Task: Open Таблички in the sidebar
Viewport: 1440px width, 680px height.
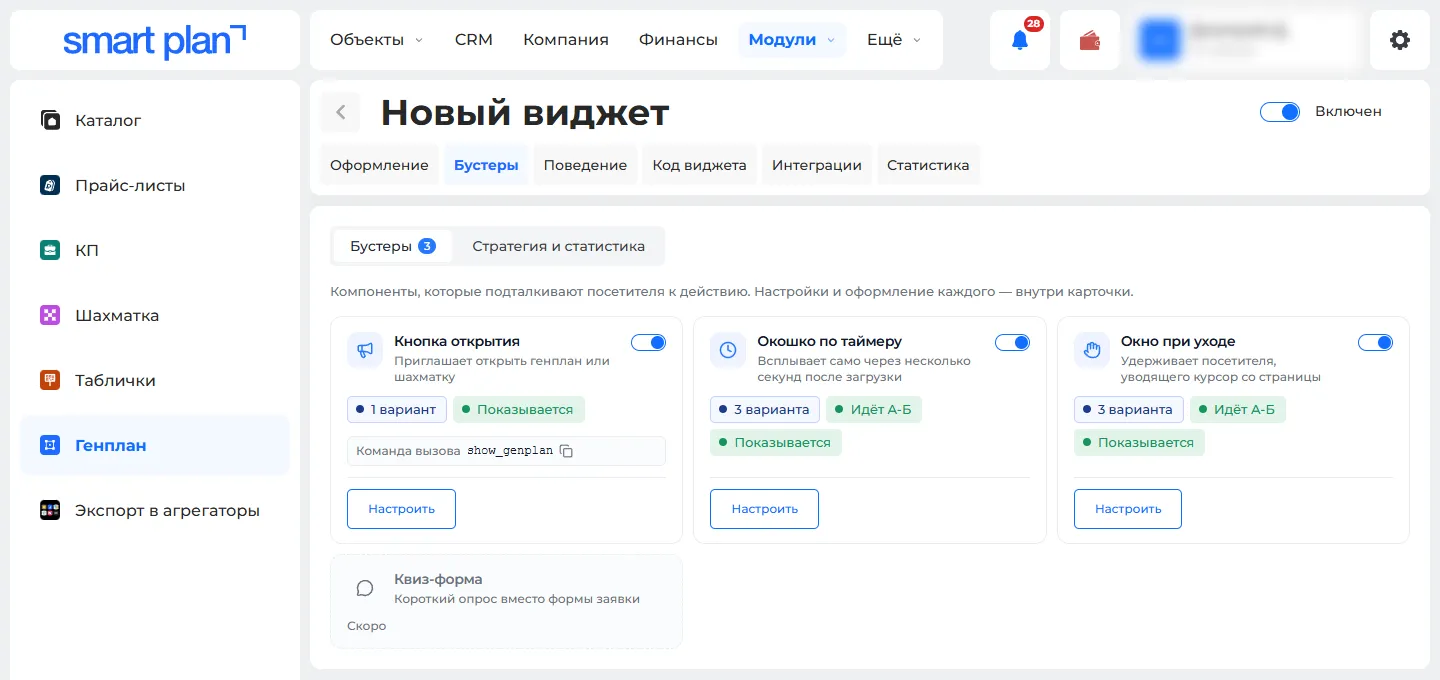Action: click(155, 380)
